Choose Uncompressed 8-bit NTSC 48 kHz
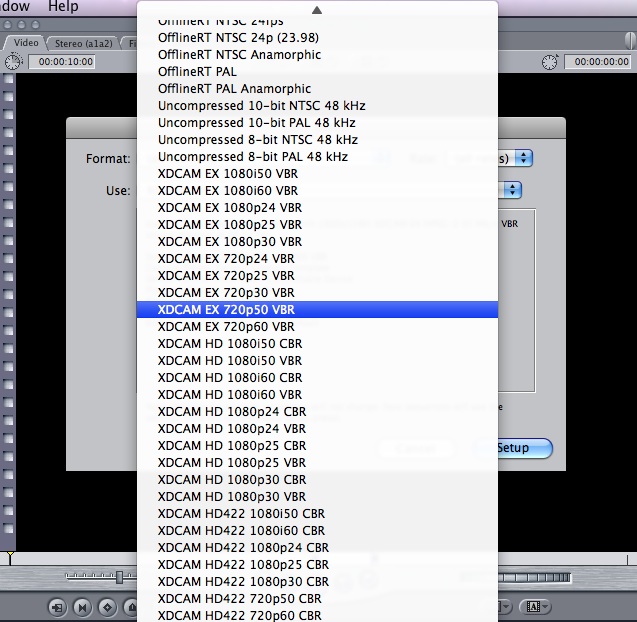 317,140
